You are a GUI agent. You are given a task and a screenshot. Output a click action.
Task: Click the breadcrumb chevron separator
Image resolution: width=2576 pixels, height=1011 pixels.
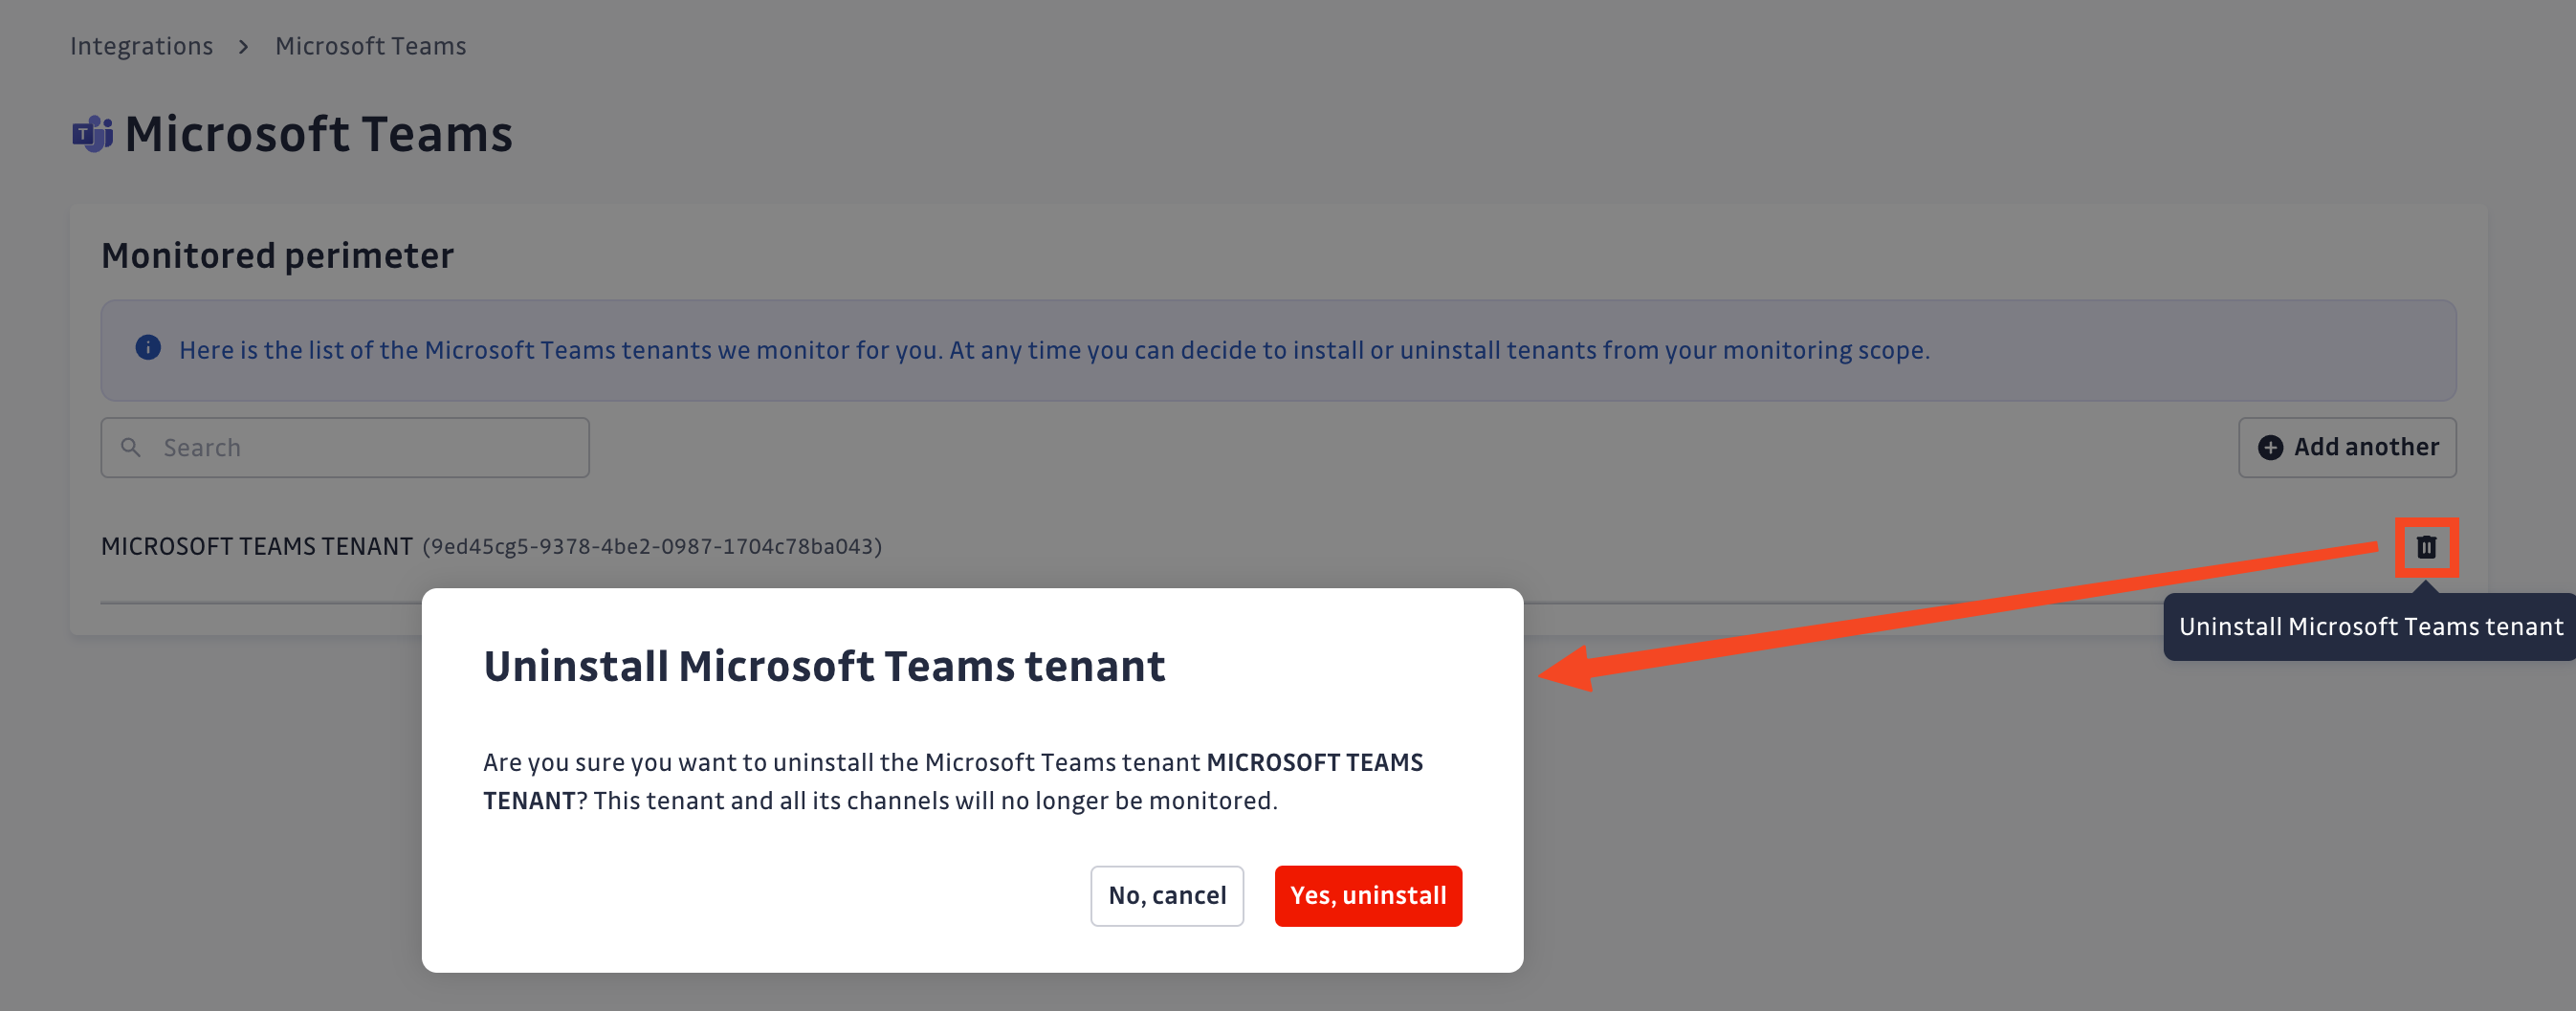pyautogui.click(x=243, y=47)
